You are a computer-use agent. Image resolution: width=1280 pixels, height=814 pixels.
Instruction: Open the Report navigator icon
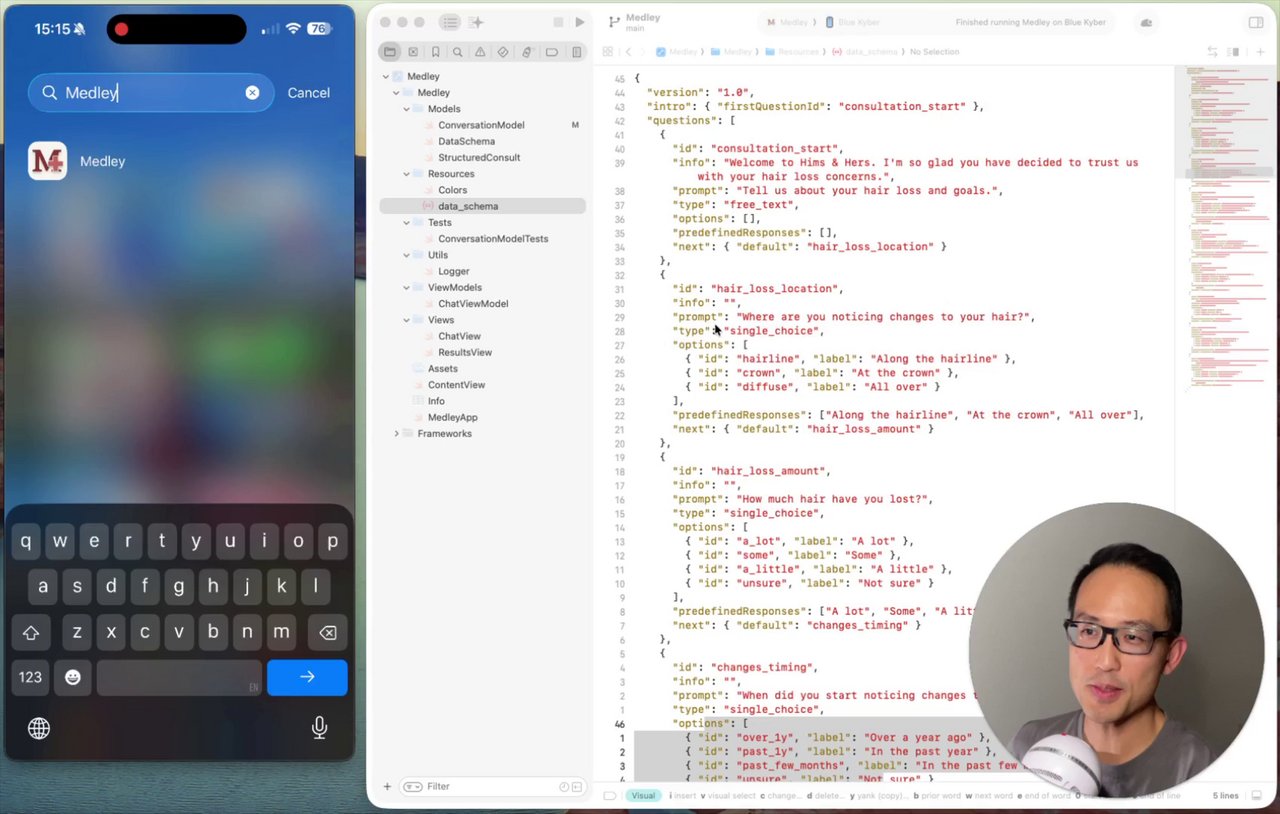point(577,52)
